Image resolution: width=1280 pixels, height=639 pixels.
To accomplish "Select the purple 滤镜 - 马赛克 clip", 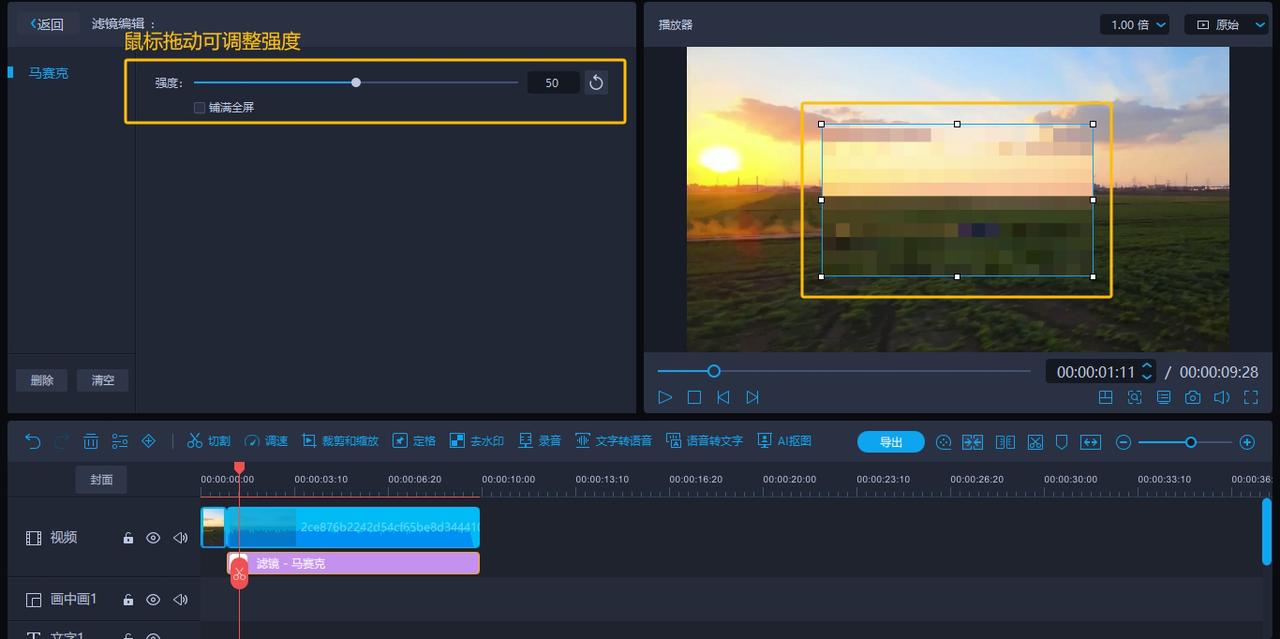I will pyautogui.click(x=354, y=563).
